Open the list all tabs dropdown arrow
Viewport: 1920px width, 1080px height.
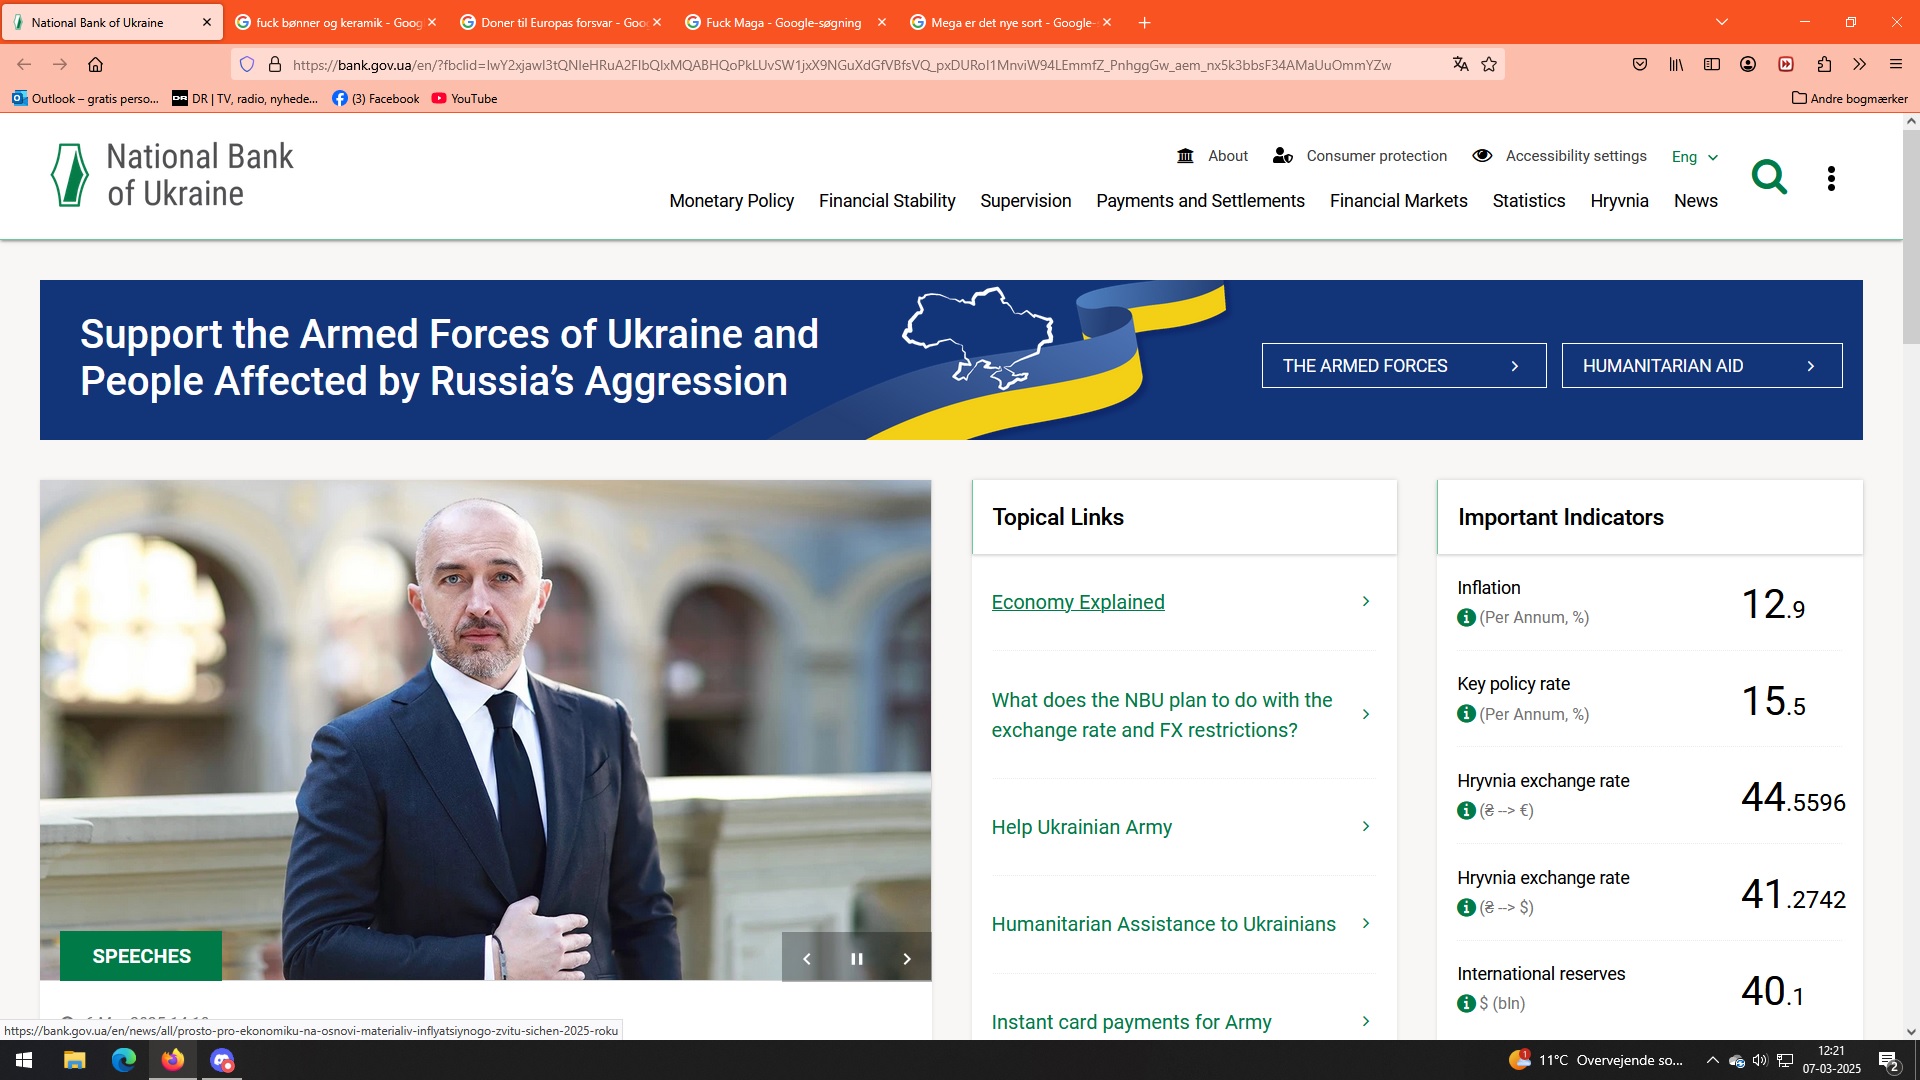(x=1722, y=22)
